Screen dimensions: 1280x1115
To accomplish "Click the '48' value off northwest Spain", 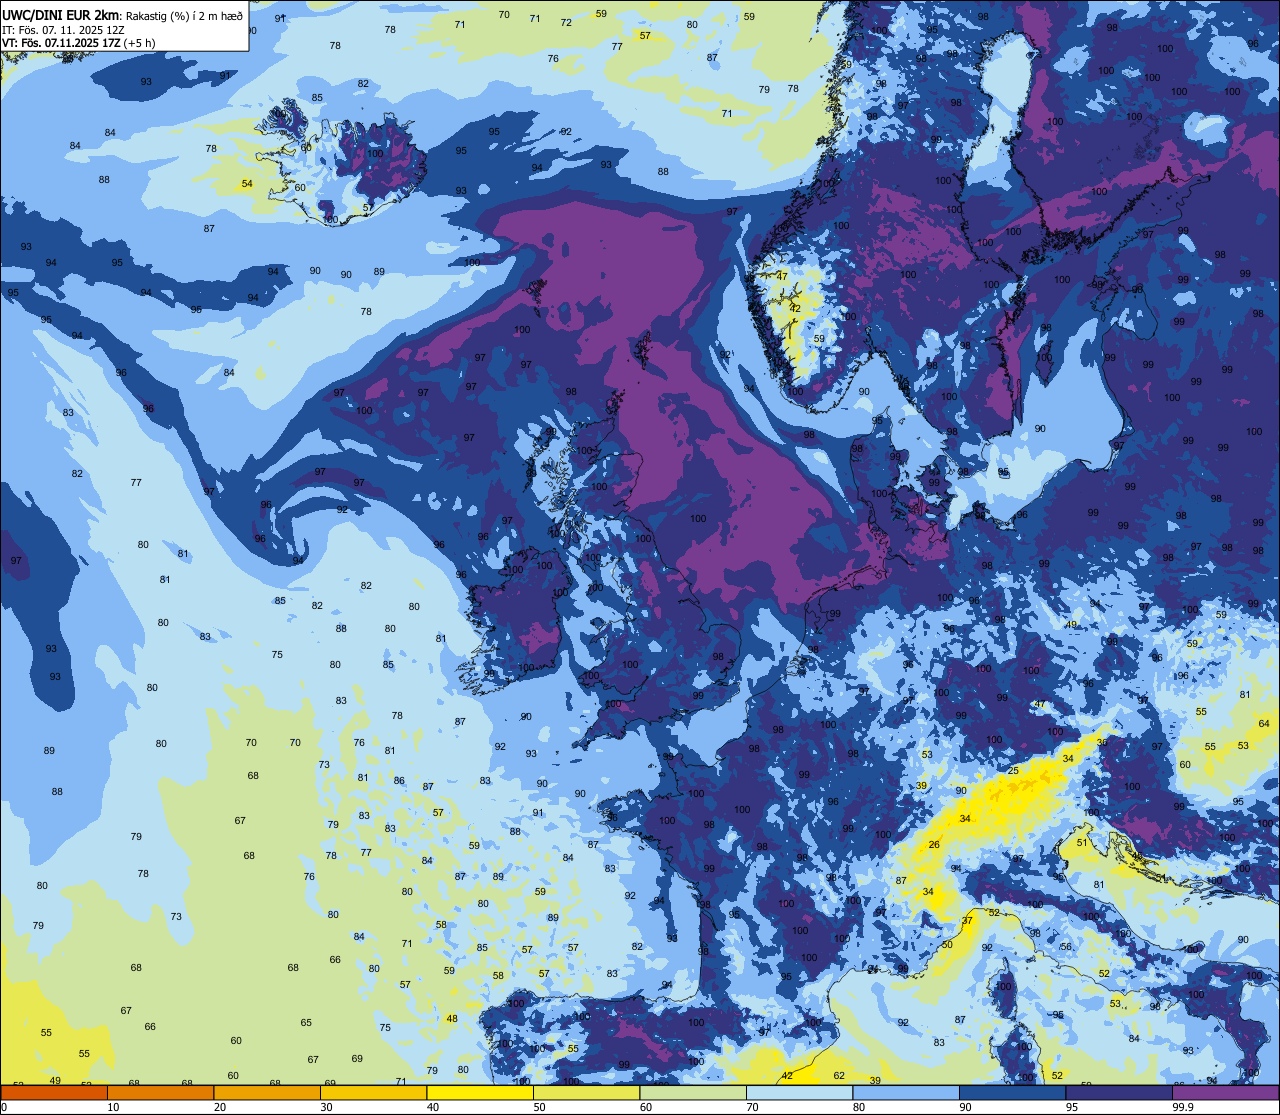I will pos(452,1019).
